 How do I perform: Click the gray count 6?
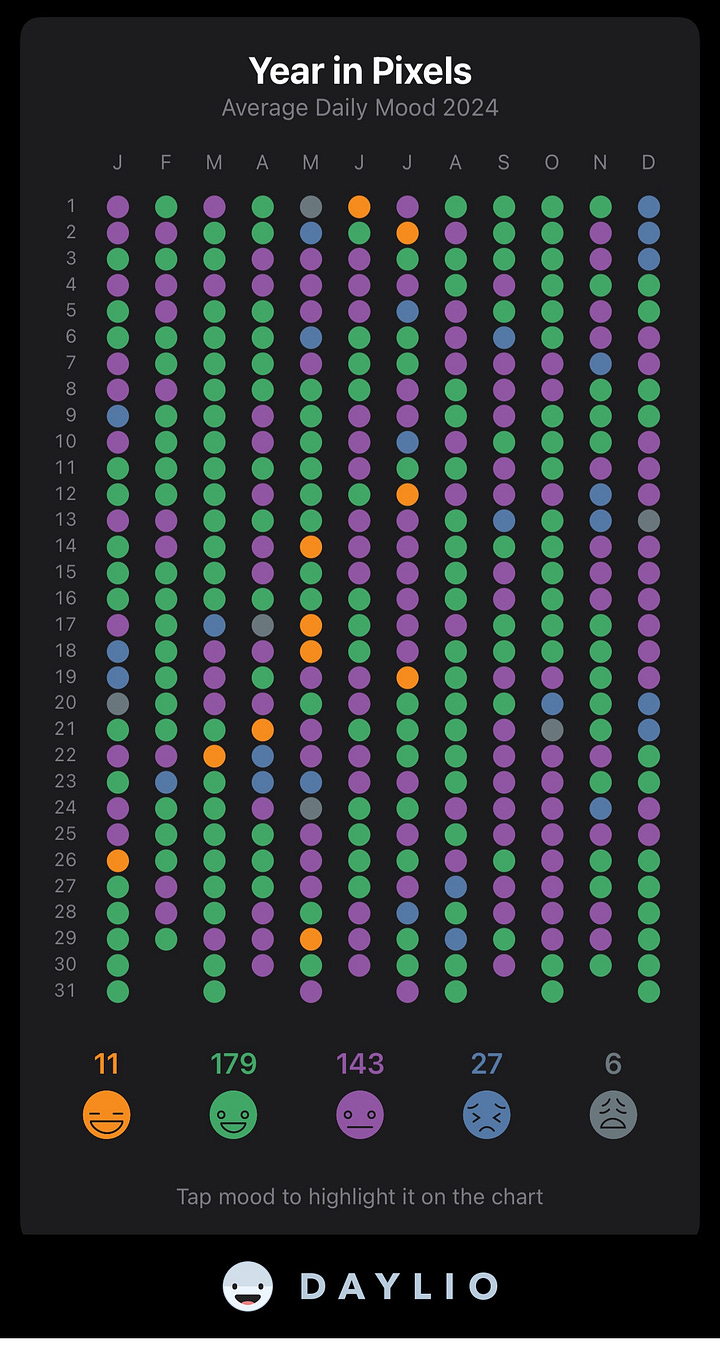click(x=613, y=1063)
